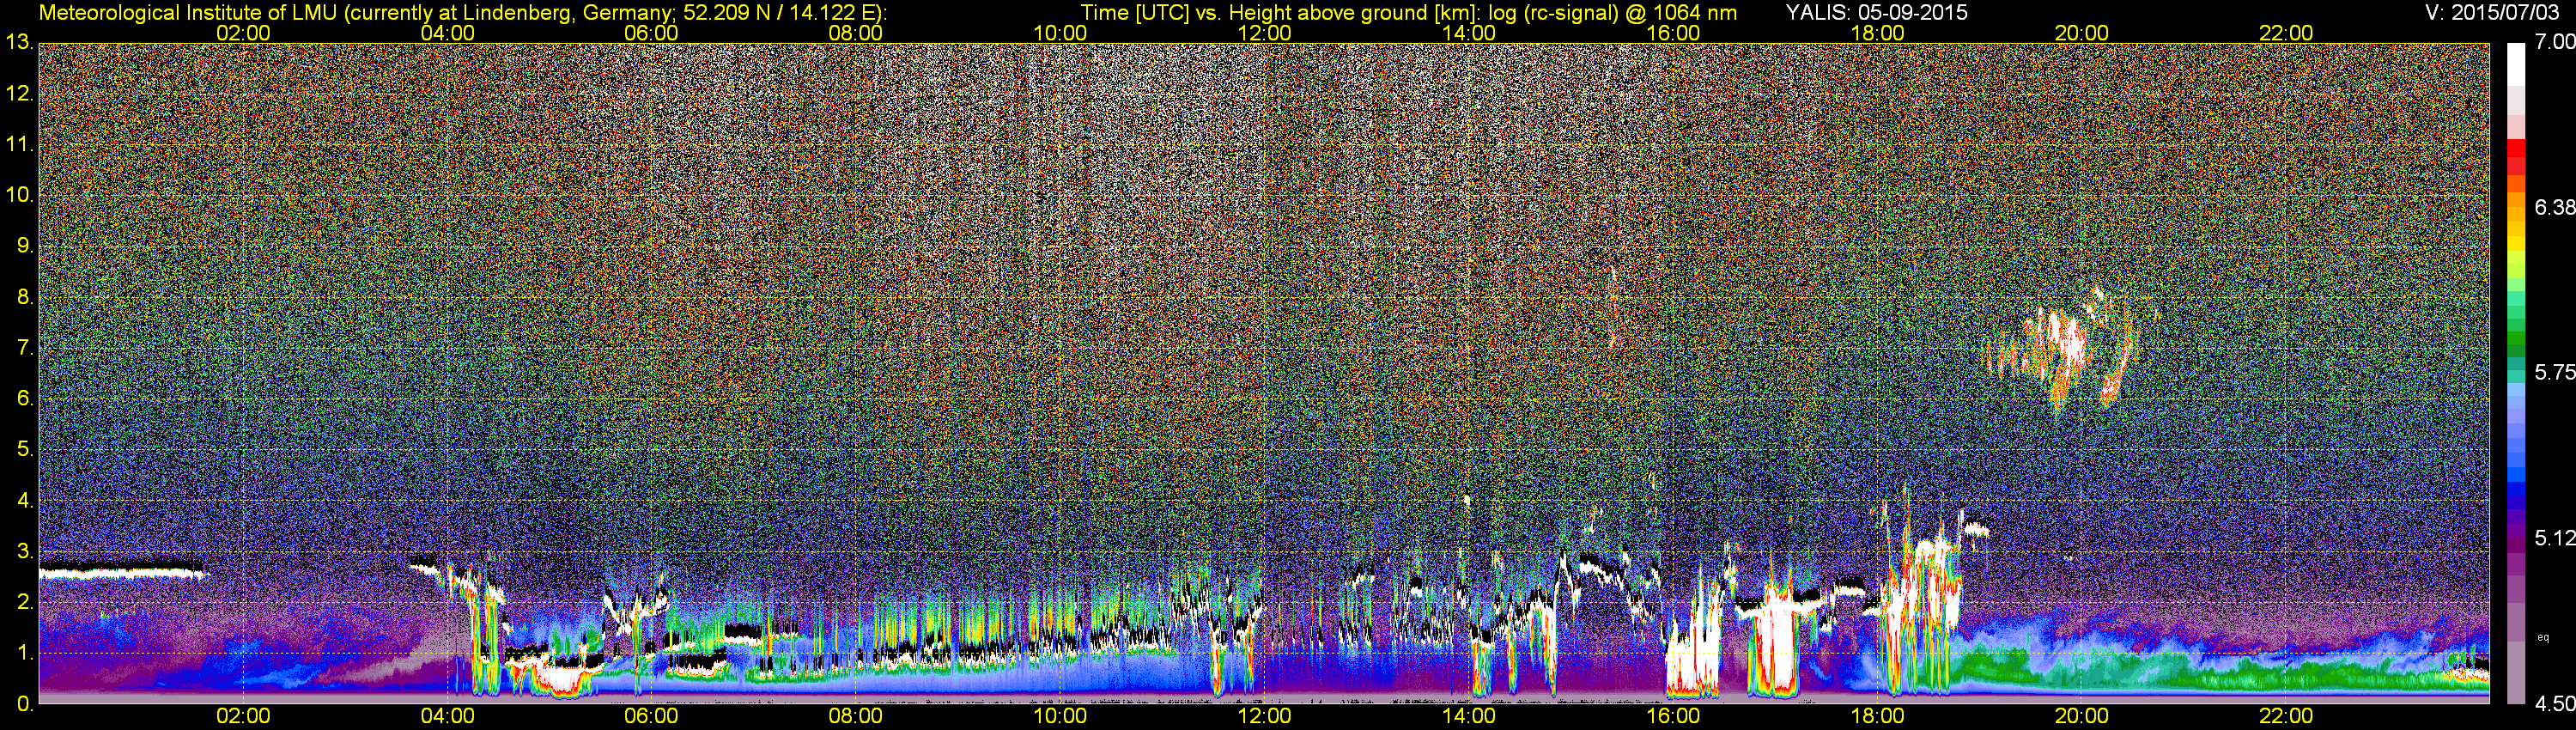Click the "7.00" color scale value

point(2554,42)
